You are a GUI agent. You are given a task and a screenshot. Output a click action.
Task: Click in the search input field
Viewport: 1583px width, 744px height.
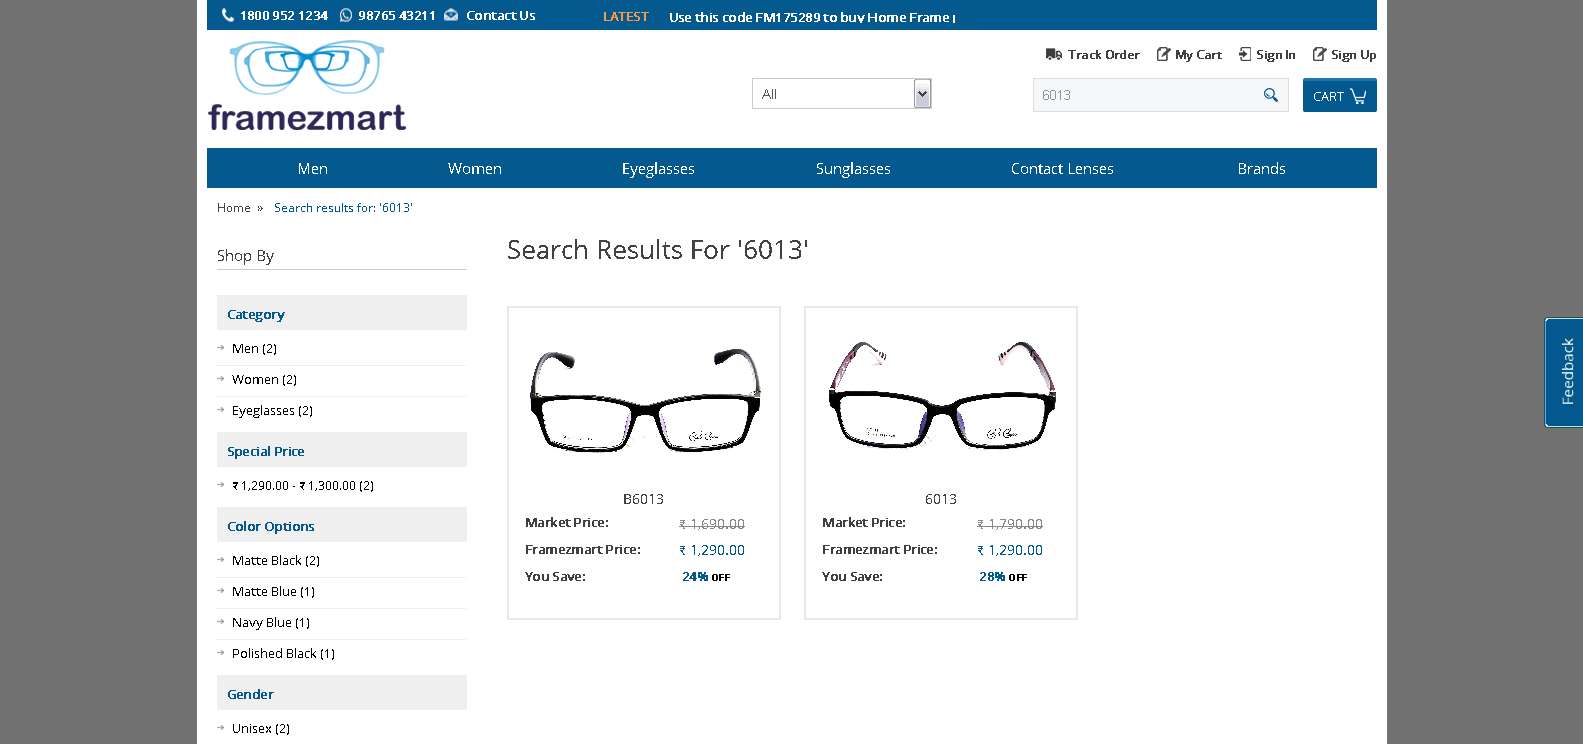pyautogui.click(x=1146, y=95)
